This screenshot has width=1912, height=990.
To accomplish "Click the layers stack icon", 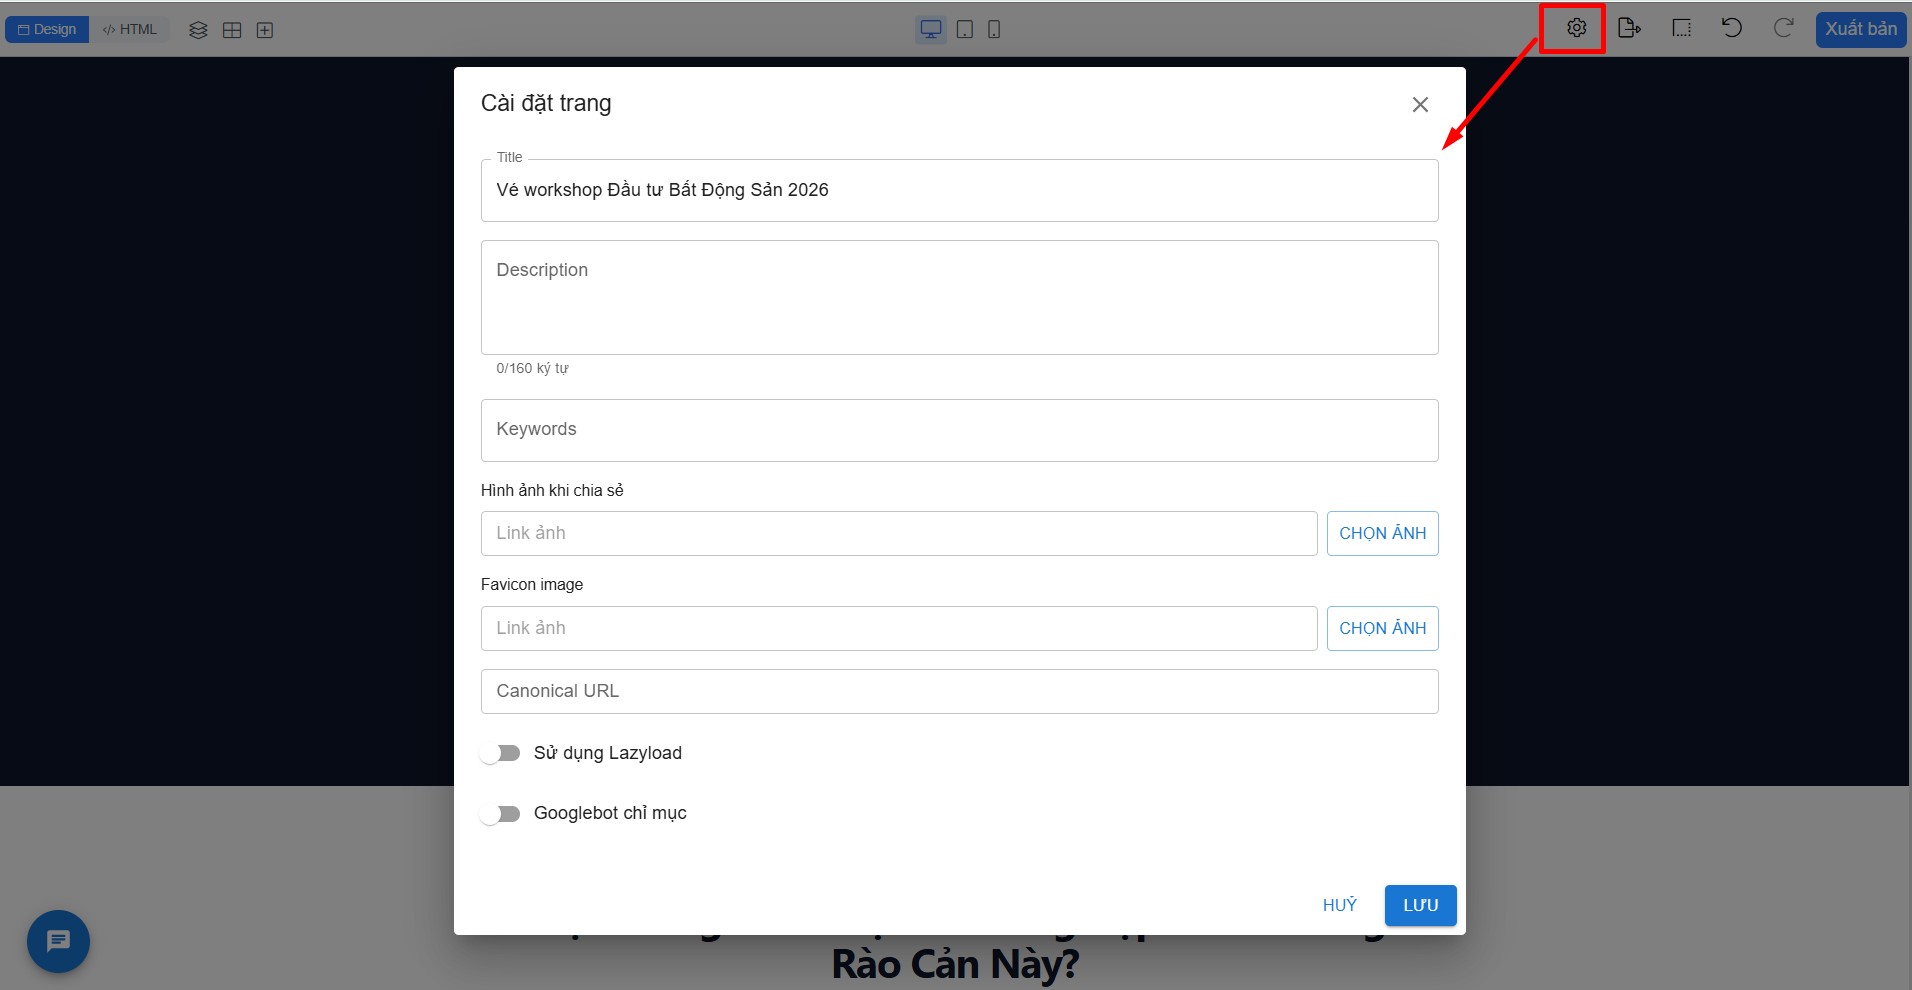I will point(198,30).
